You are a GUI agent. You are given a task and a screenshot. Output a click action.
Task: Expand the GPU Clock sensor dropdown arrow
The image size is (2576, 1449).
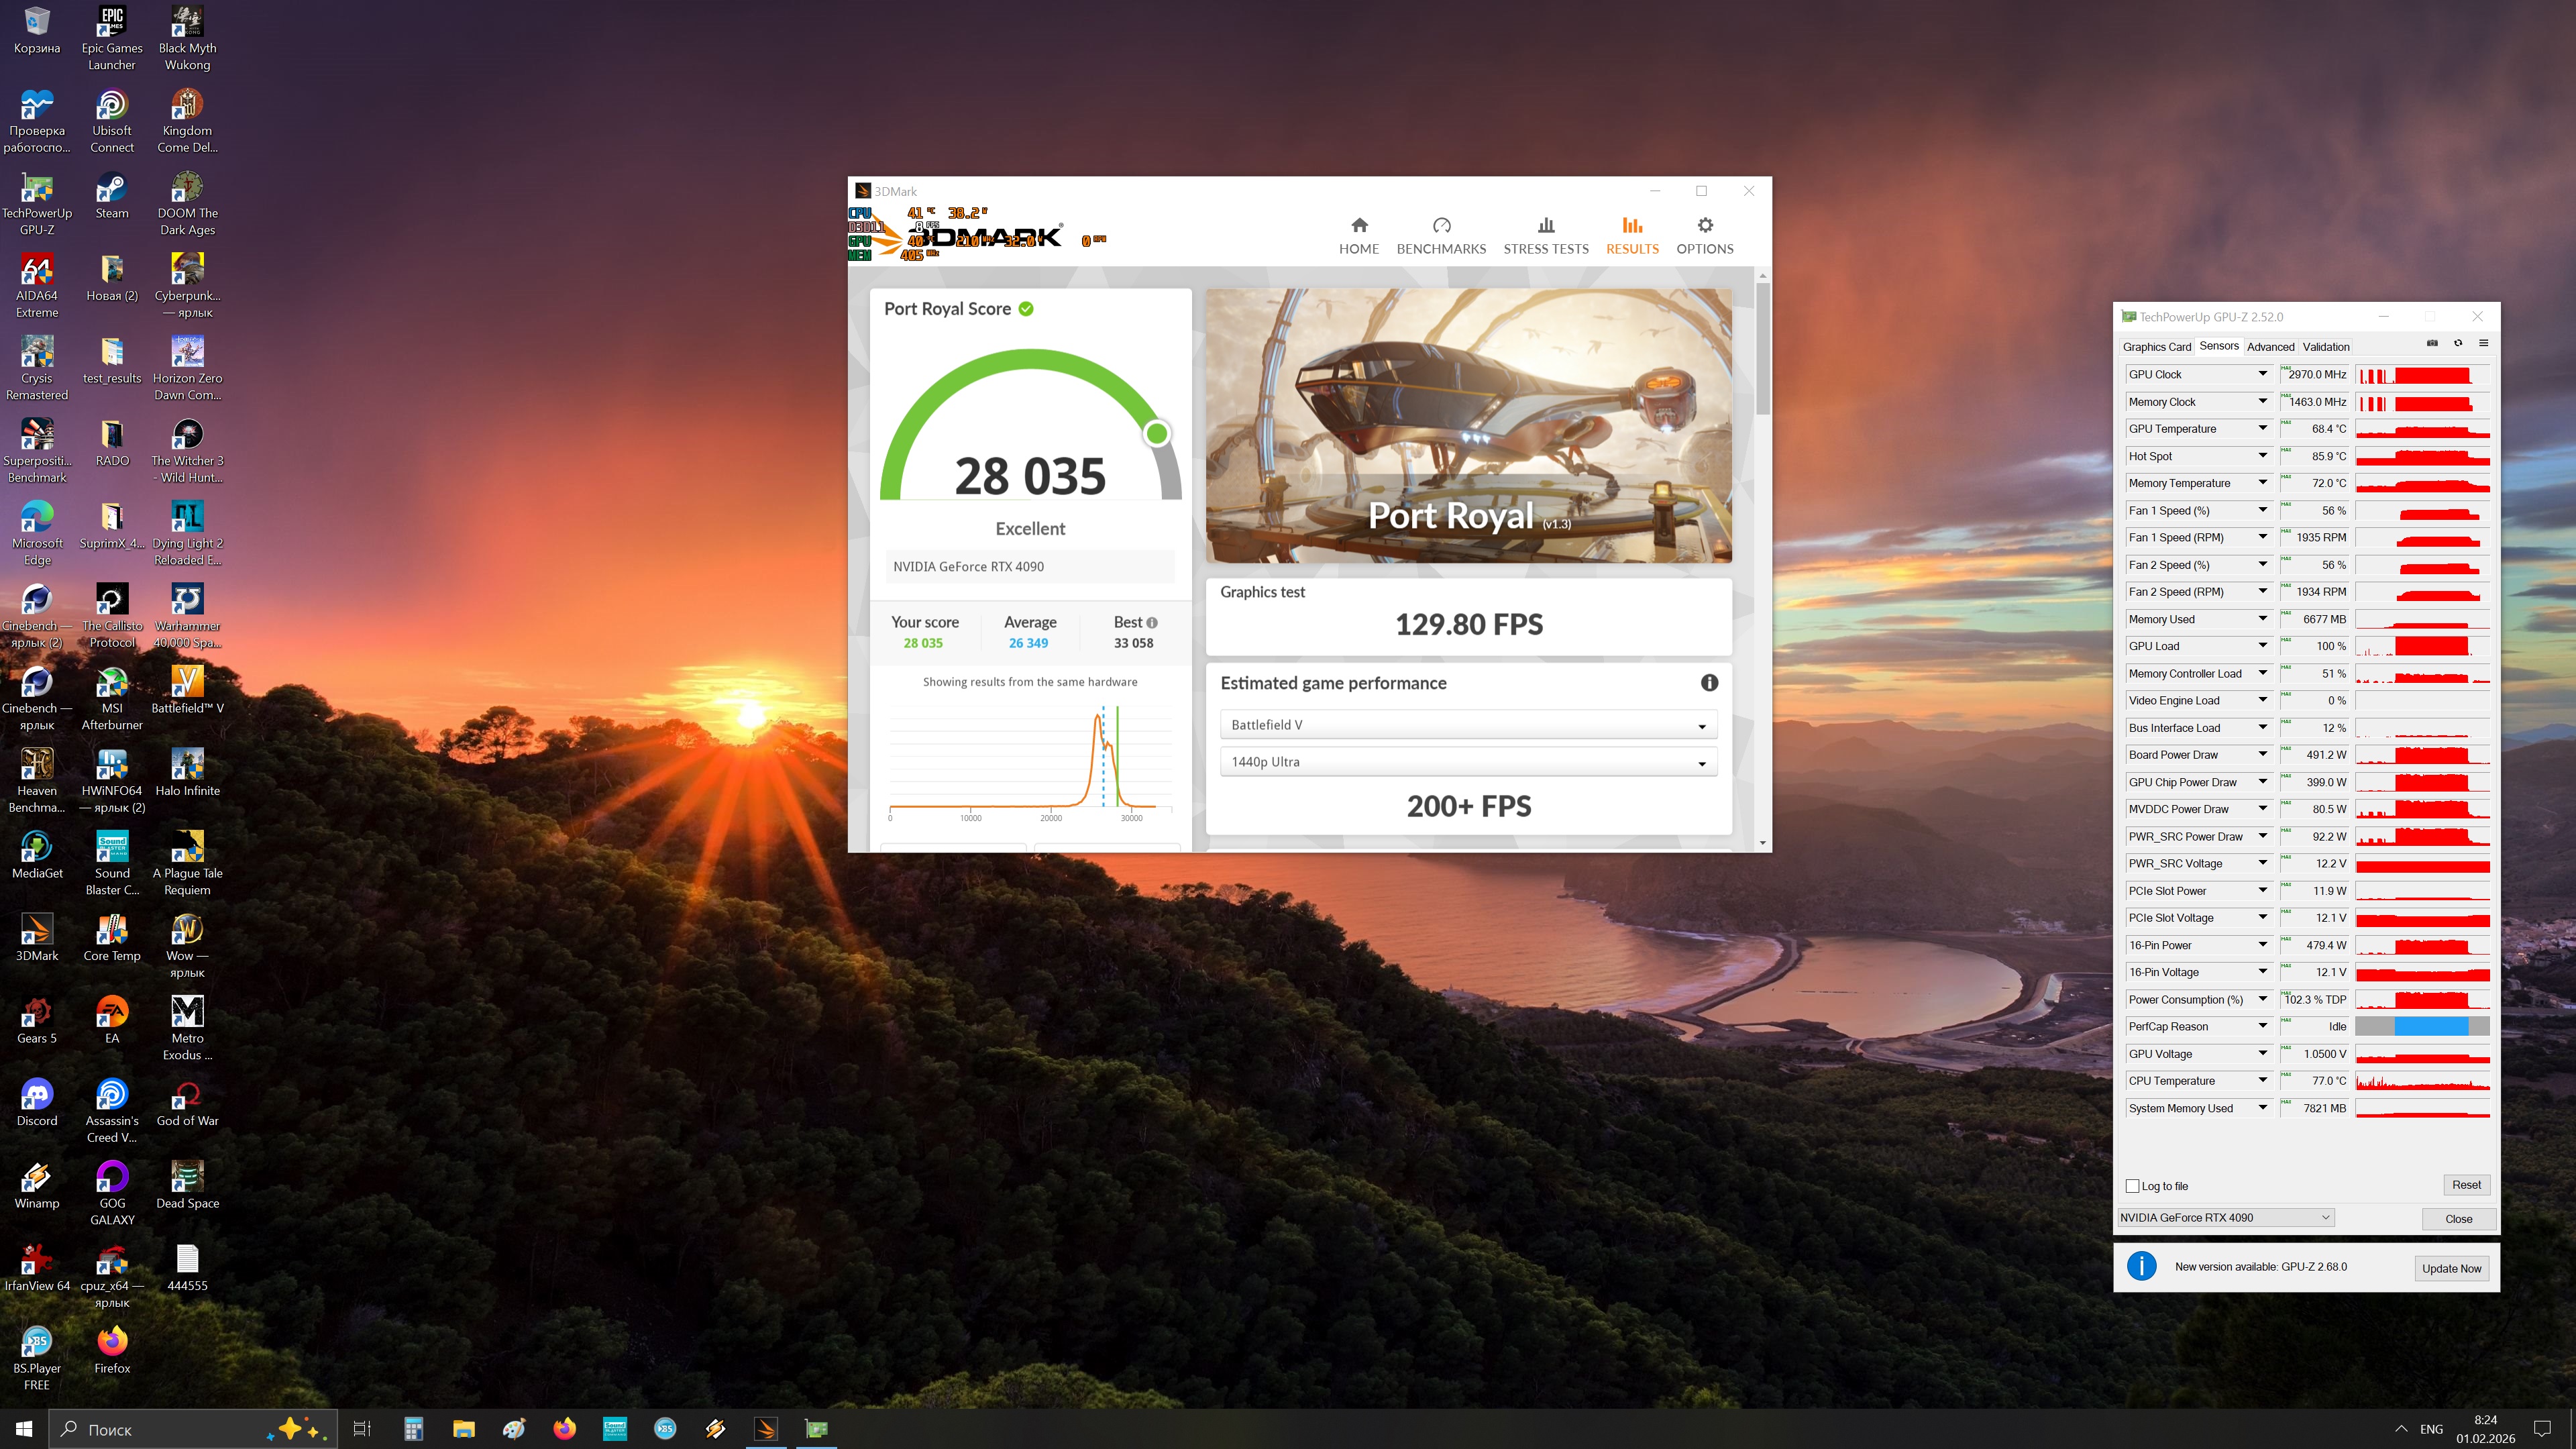[x=2262, y=374]
